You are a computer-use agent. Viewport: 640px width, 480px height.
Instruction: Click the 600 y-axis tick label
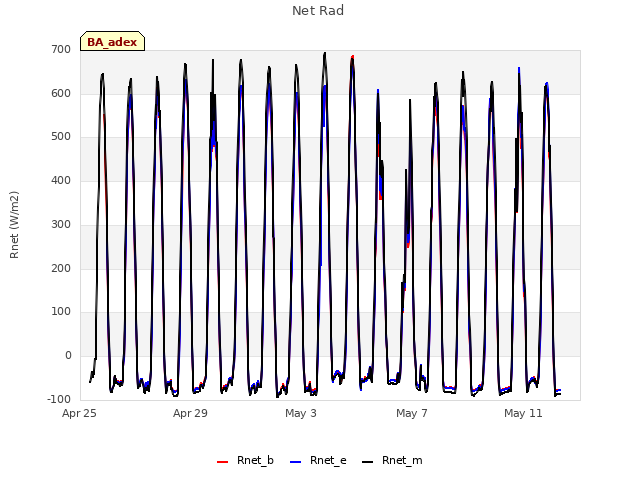click(61, 93)
